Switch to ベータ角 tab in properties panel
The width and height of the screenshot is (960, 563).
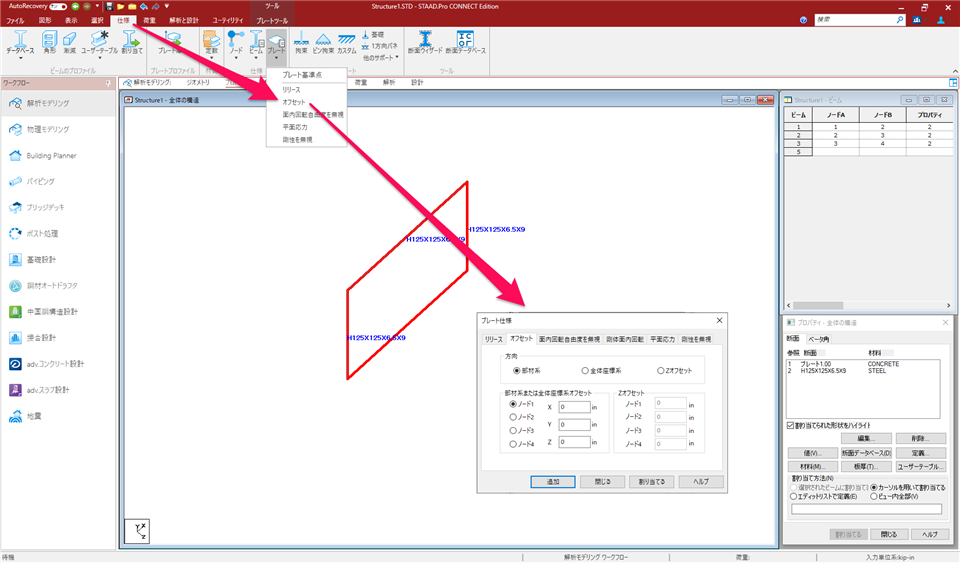point(818,339)
